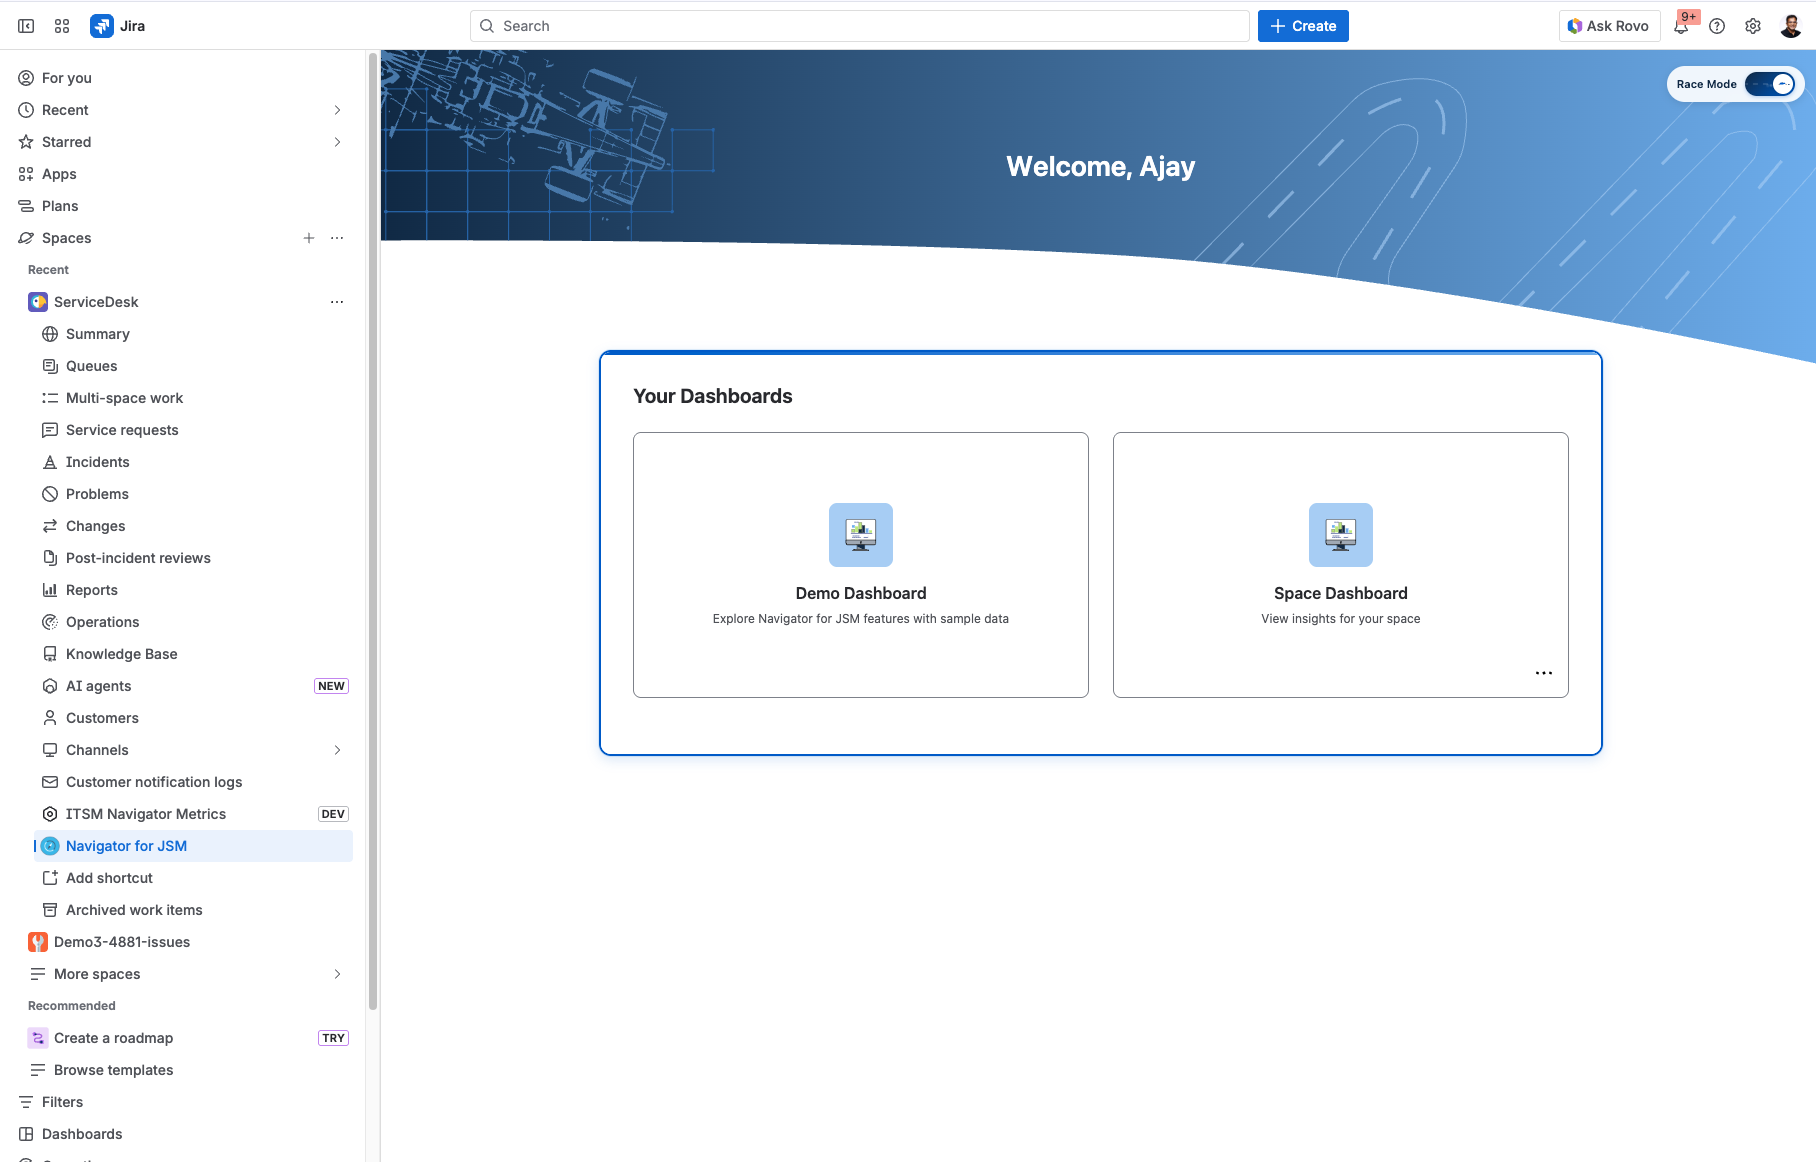
Task: Toggle the Race Mode switch
Action: [x=1770, y=84]
